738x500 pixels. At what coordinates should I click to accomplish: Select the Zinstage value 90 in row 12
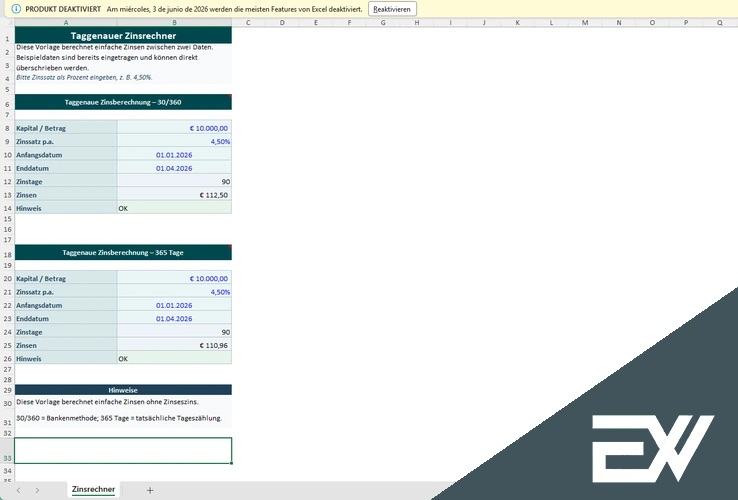click(x=174, y=181)
